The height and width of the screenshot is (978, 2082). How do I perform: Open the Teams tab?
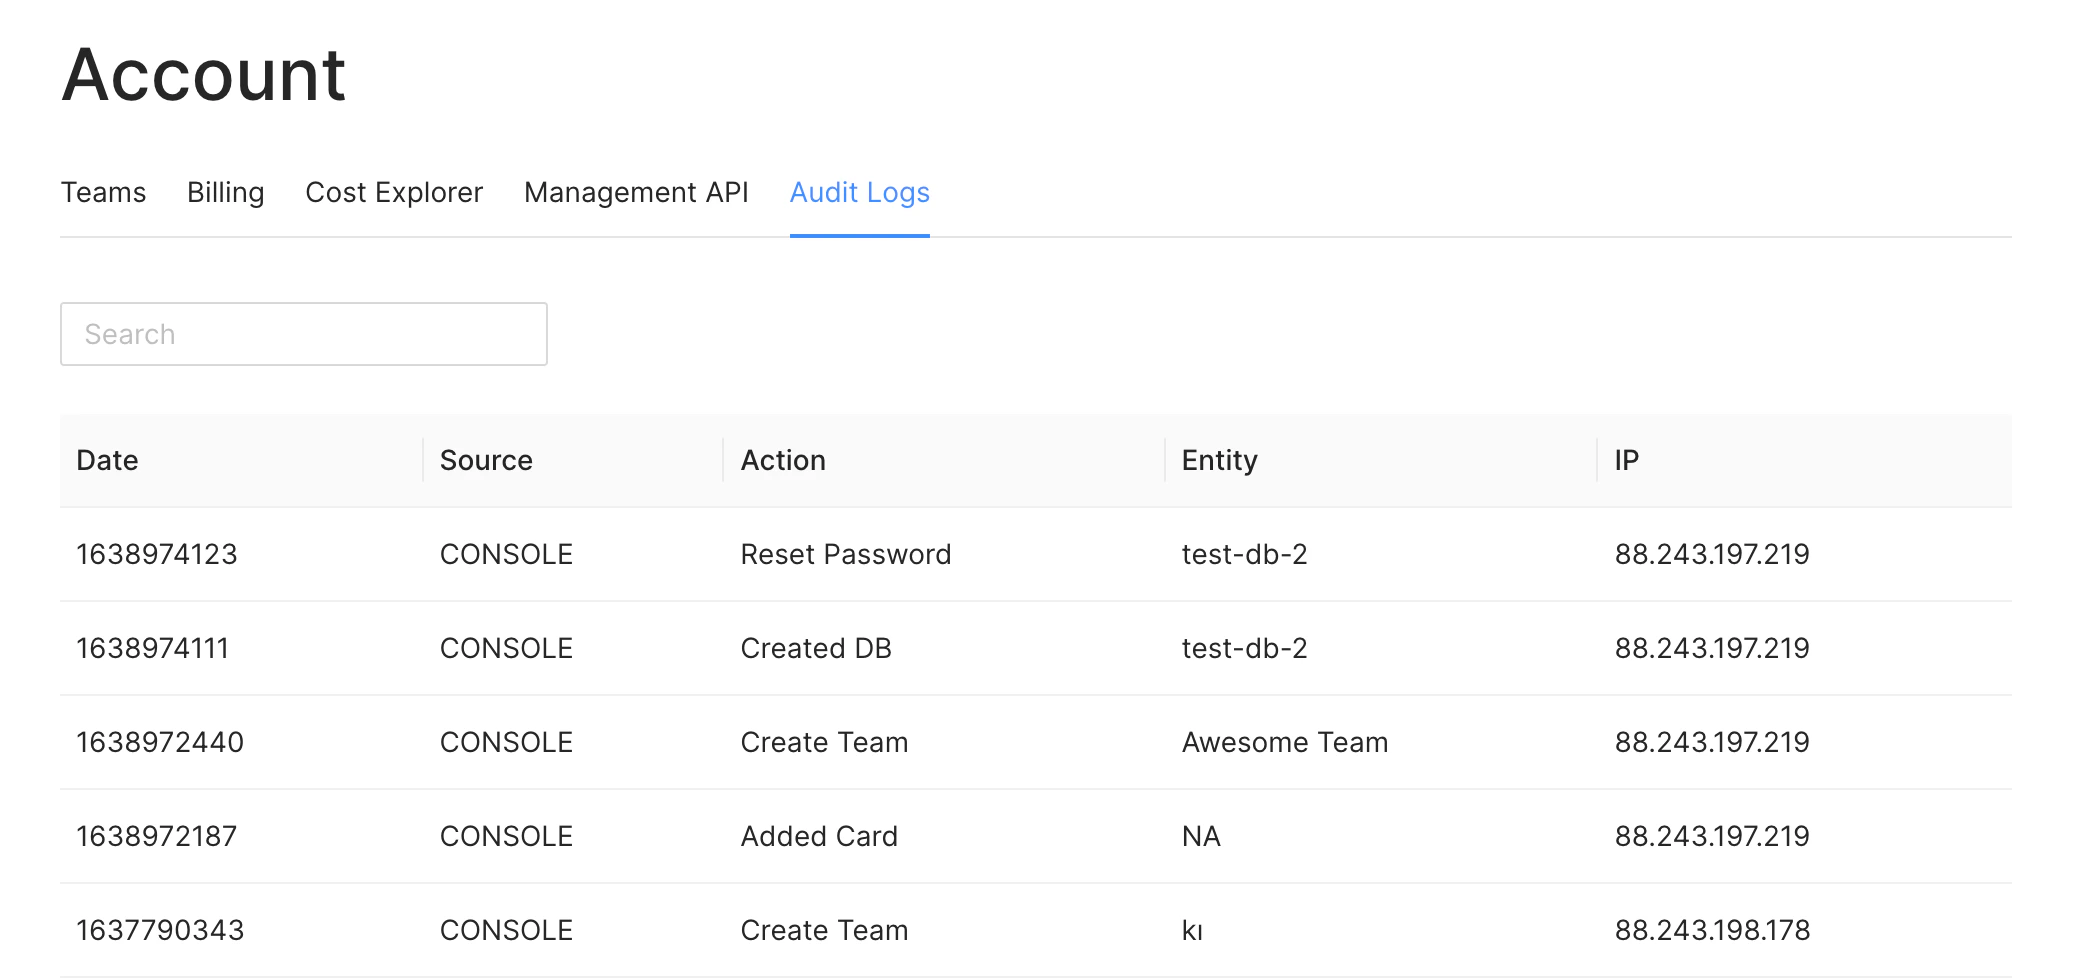[x=103, y=192]
